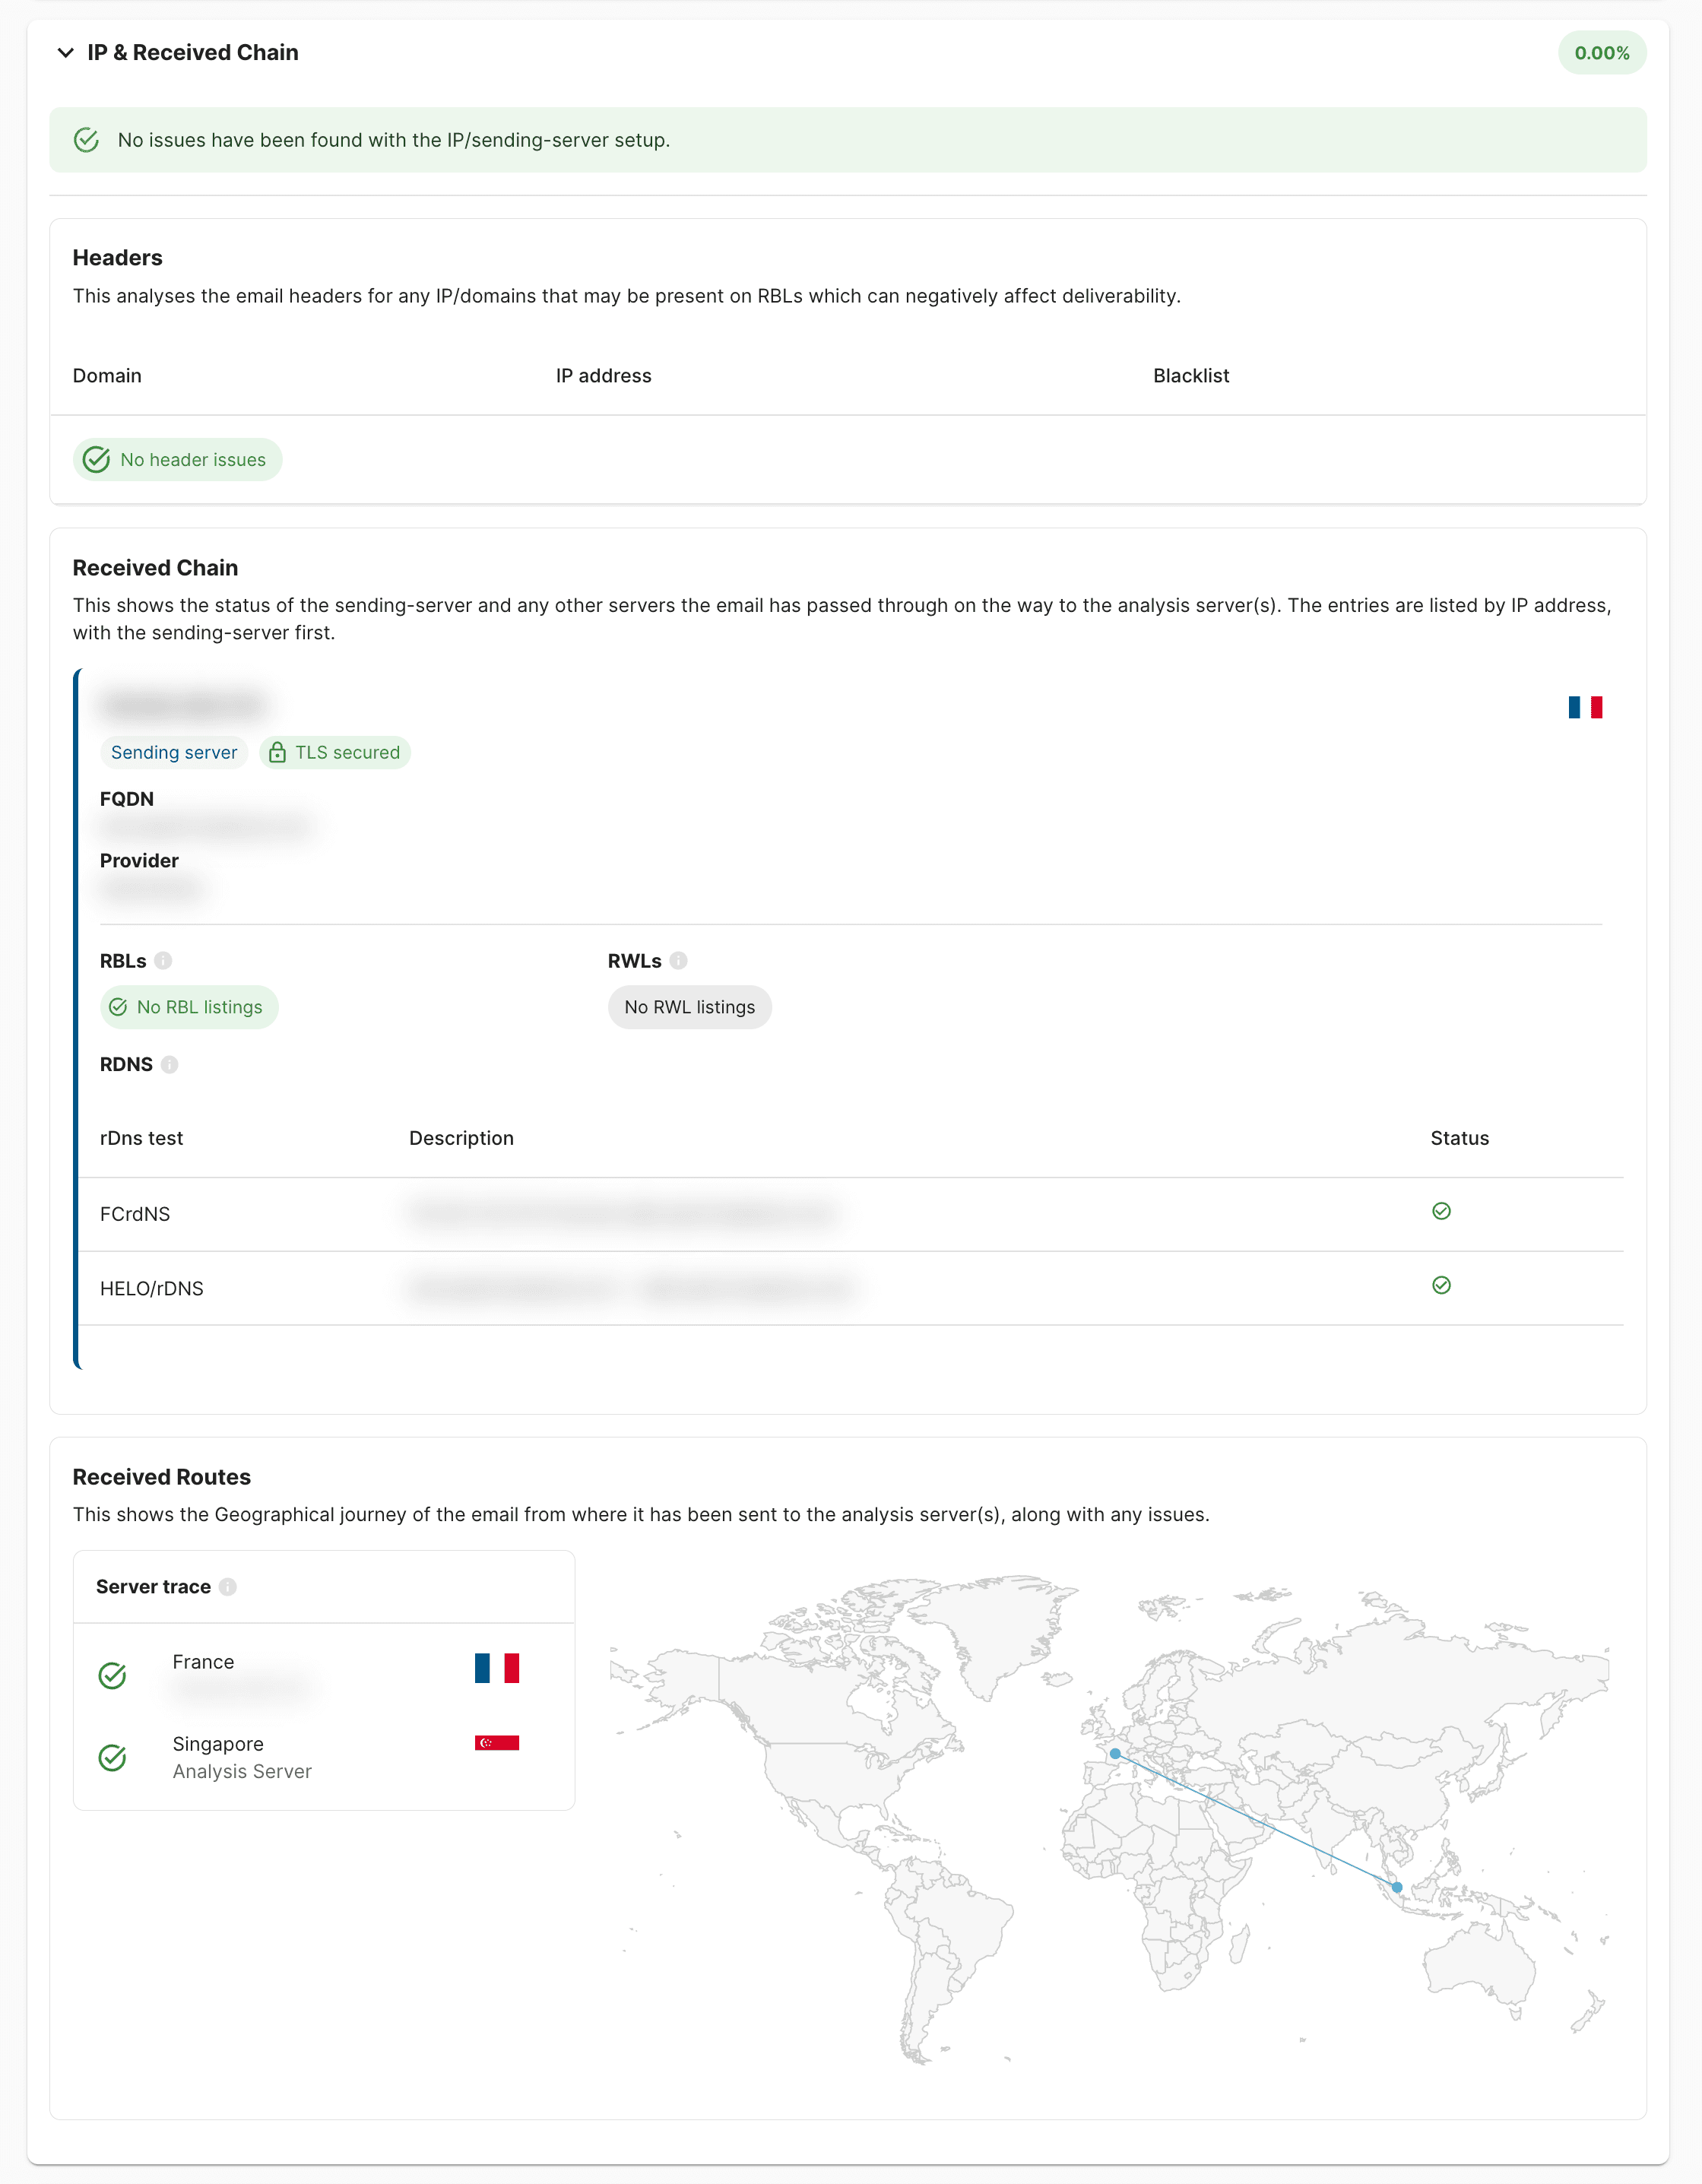Click the HELO/rDNS green status checkmark
The width and height of the screenshot is (1702, 2184).
point(1441,1285)
